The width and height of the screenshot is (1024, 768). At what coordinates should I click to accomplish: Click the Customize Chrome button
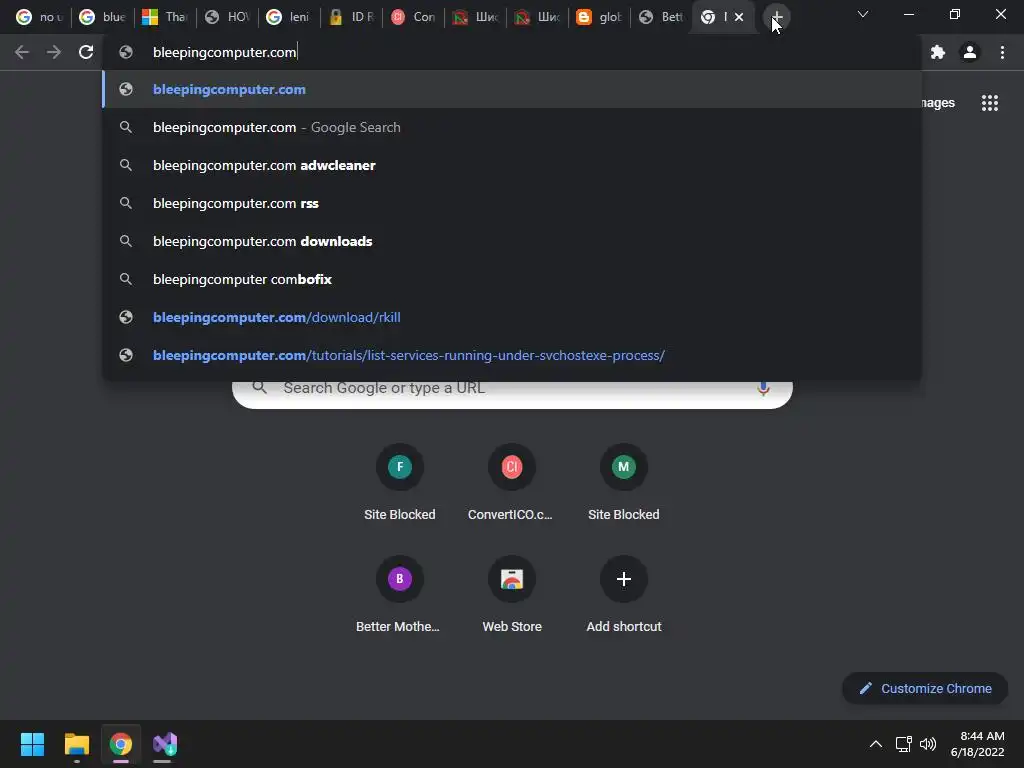point(925,688)
